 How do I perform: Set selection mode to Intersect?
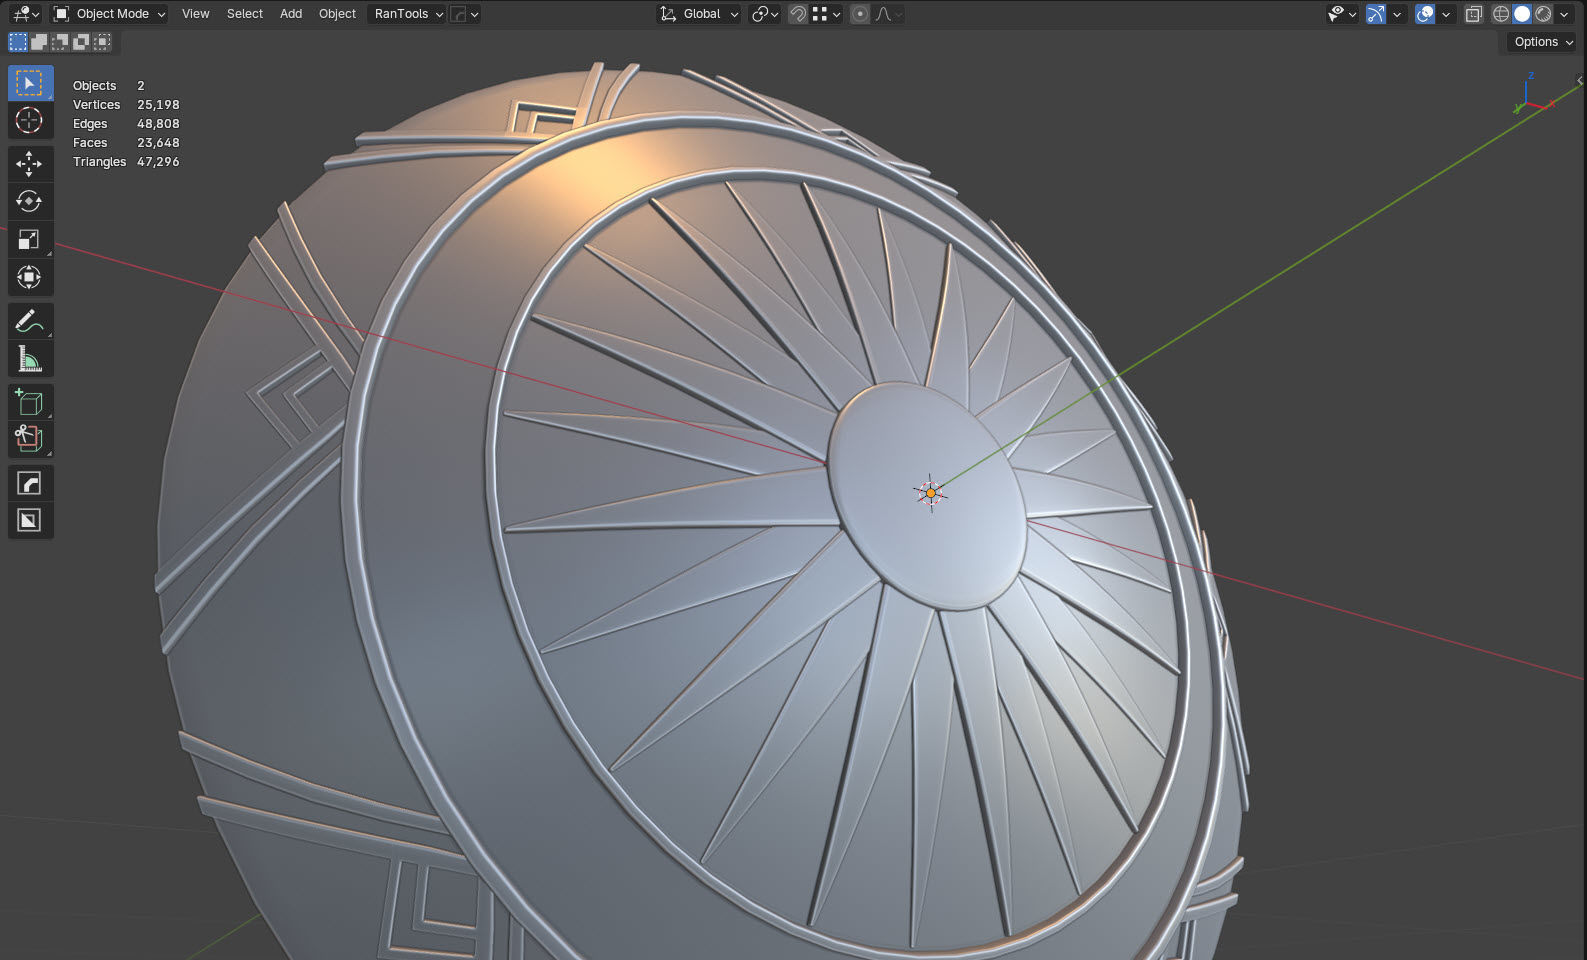pyautogui.click(x=102, y=42)
